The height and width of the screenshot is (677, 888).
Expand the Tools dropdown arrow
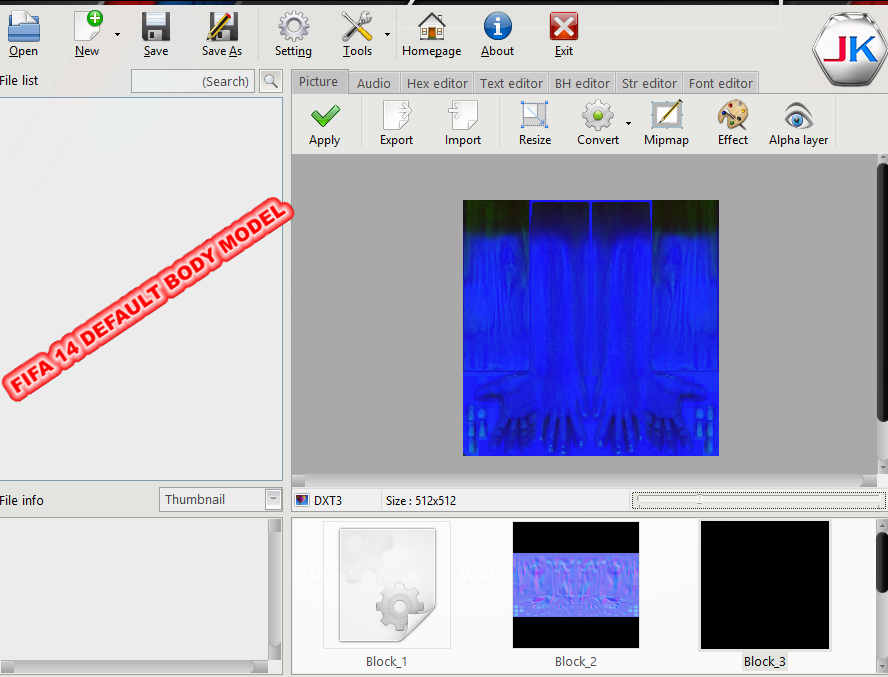(387, 35)
